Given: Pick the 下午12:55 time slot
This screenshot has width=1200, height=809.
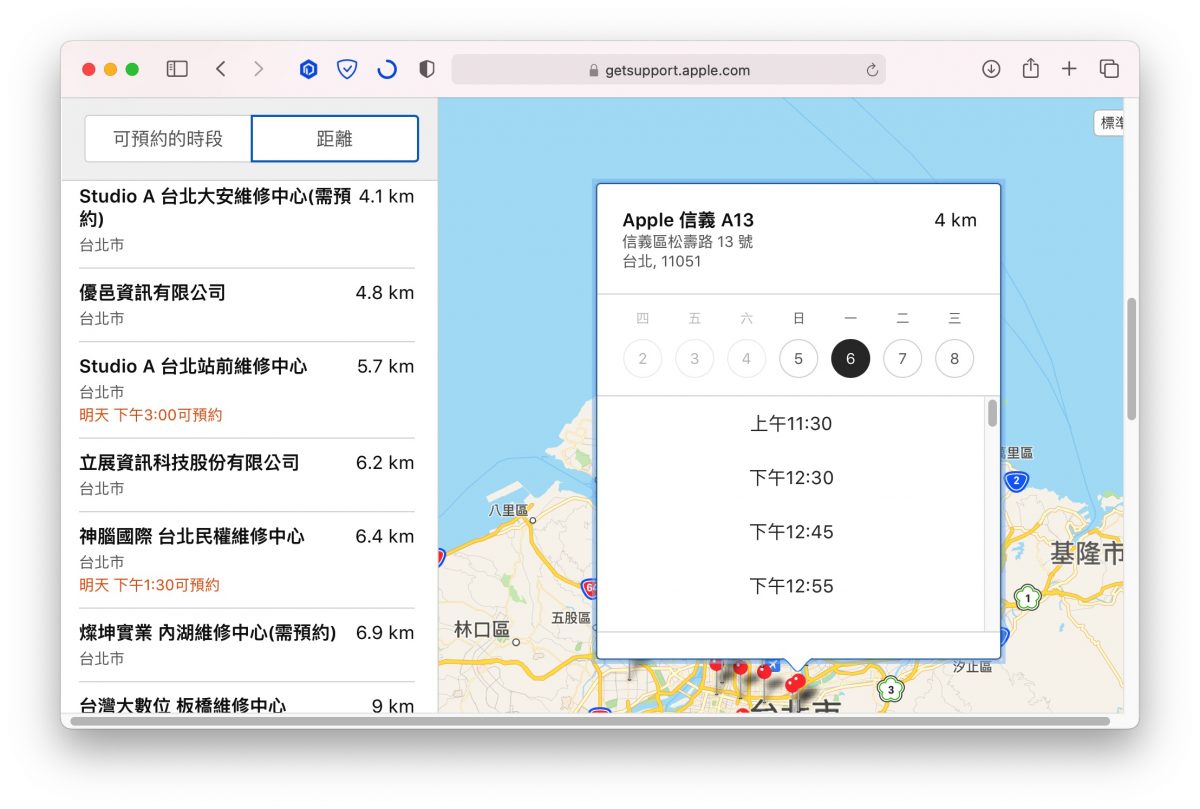Looking at the screenshot, I should (x=791, y=586).
